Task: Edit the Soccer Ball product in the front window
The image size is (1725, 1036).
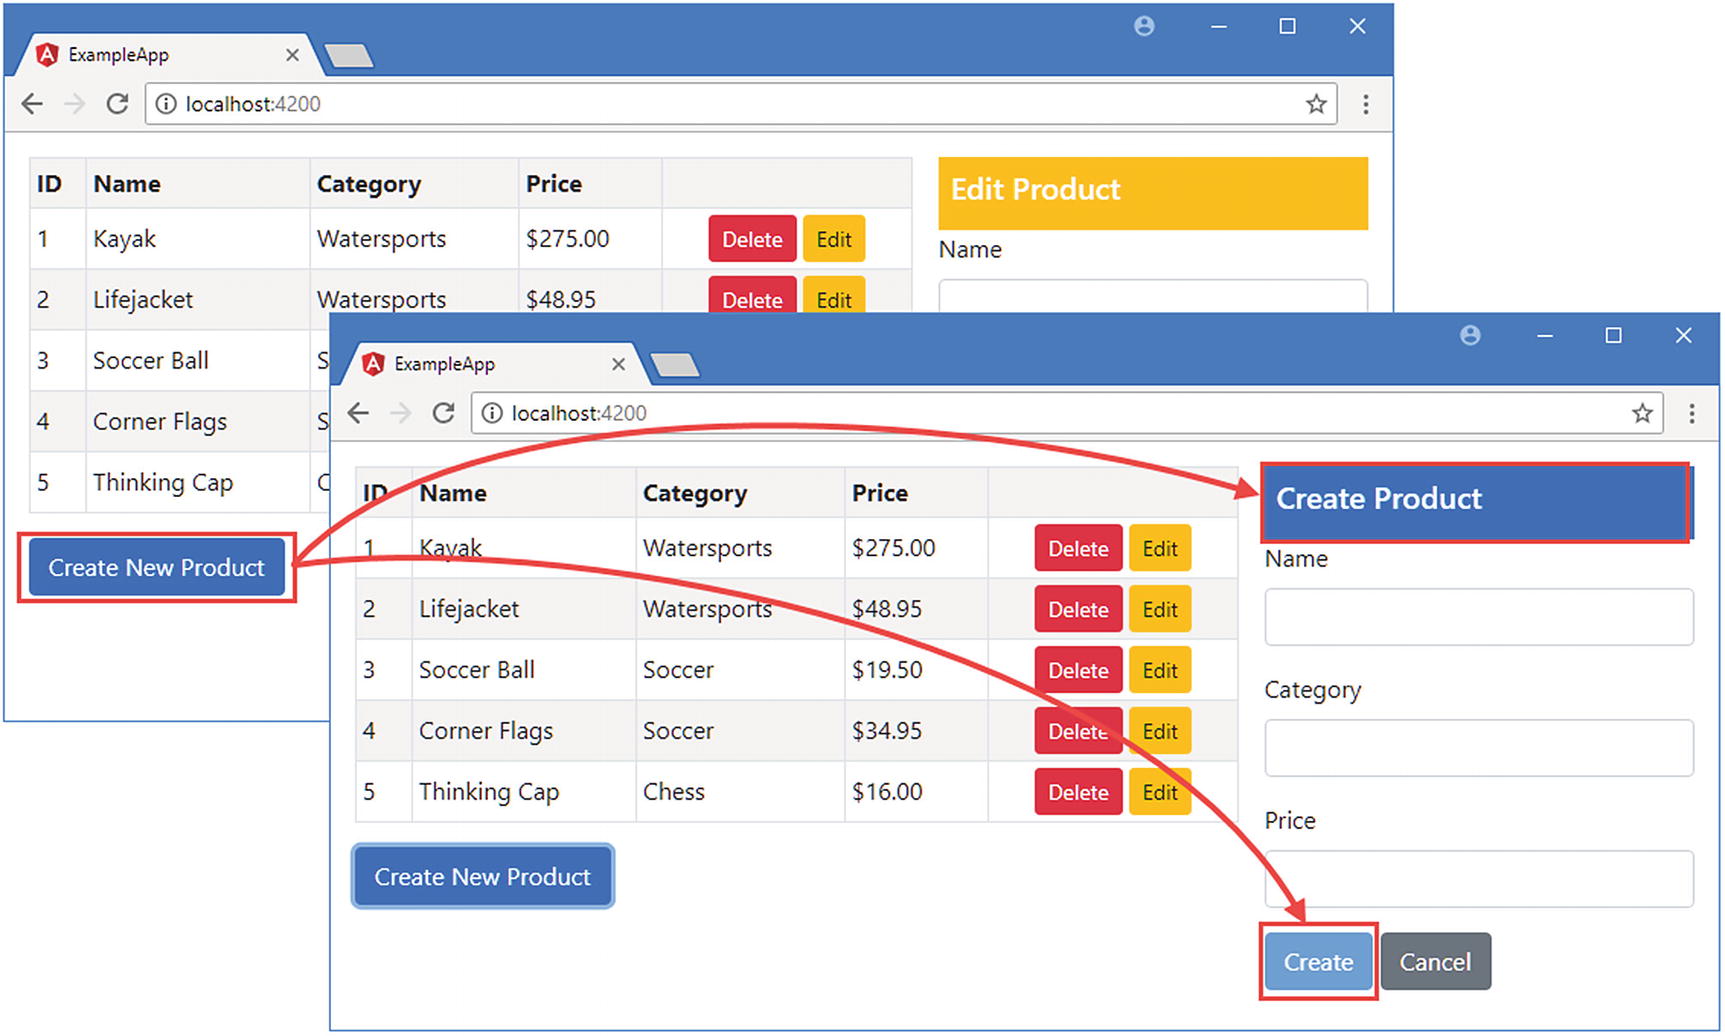Action: click(x=1160, y=670)
